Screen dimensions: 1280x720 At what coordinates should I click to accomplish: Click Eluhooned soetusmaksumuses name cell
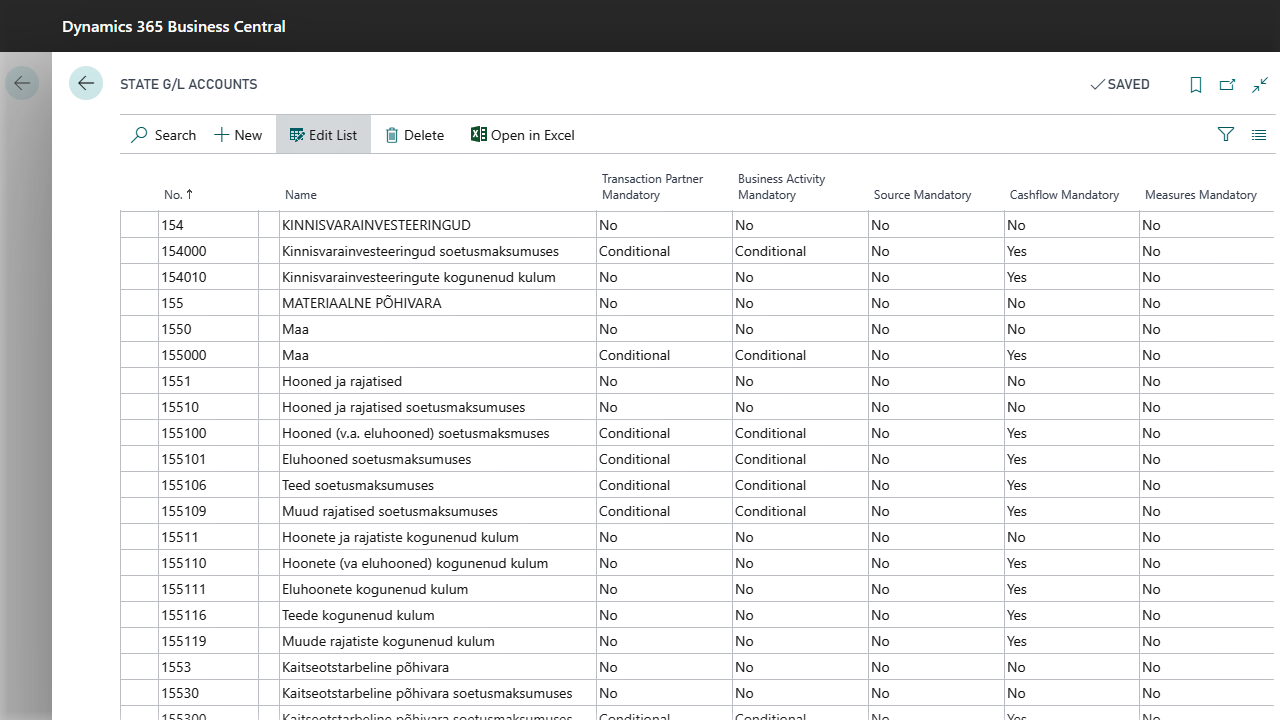pyautogui.click(x=436, y=459)
